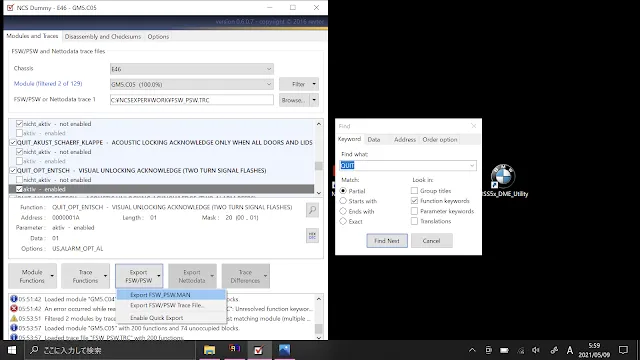Switch to Modules and Traces tab
The width and height of the screenshot is (640, 360).
coord(32,36)
